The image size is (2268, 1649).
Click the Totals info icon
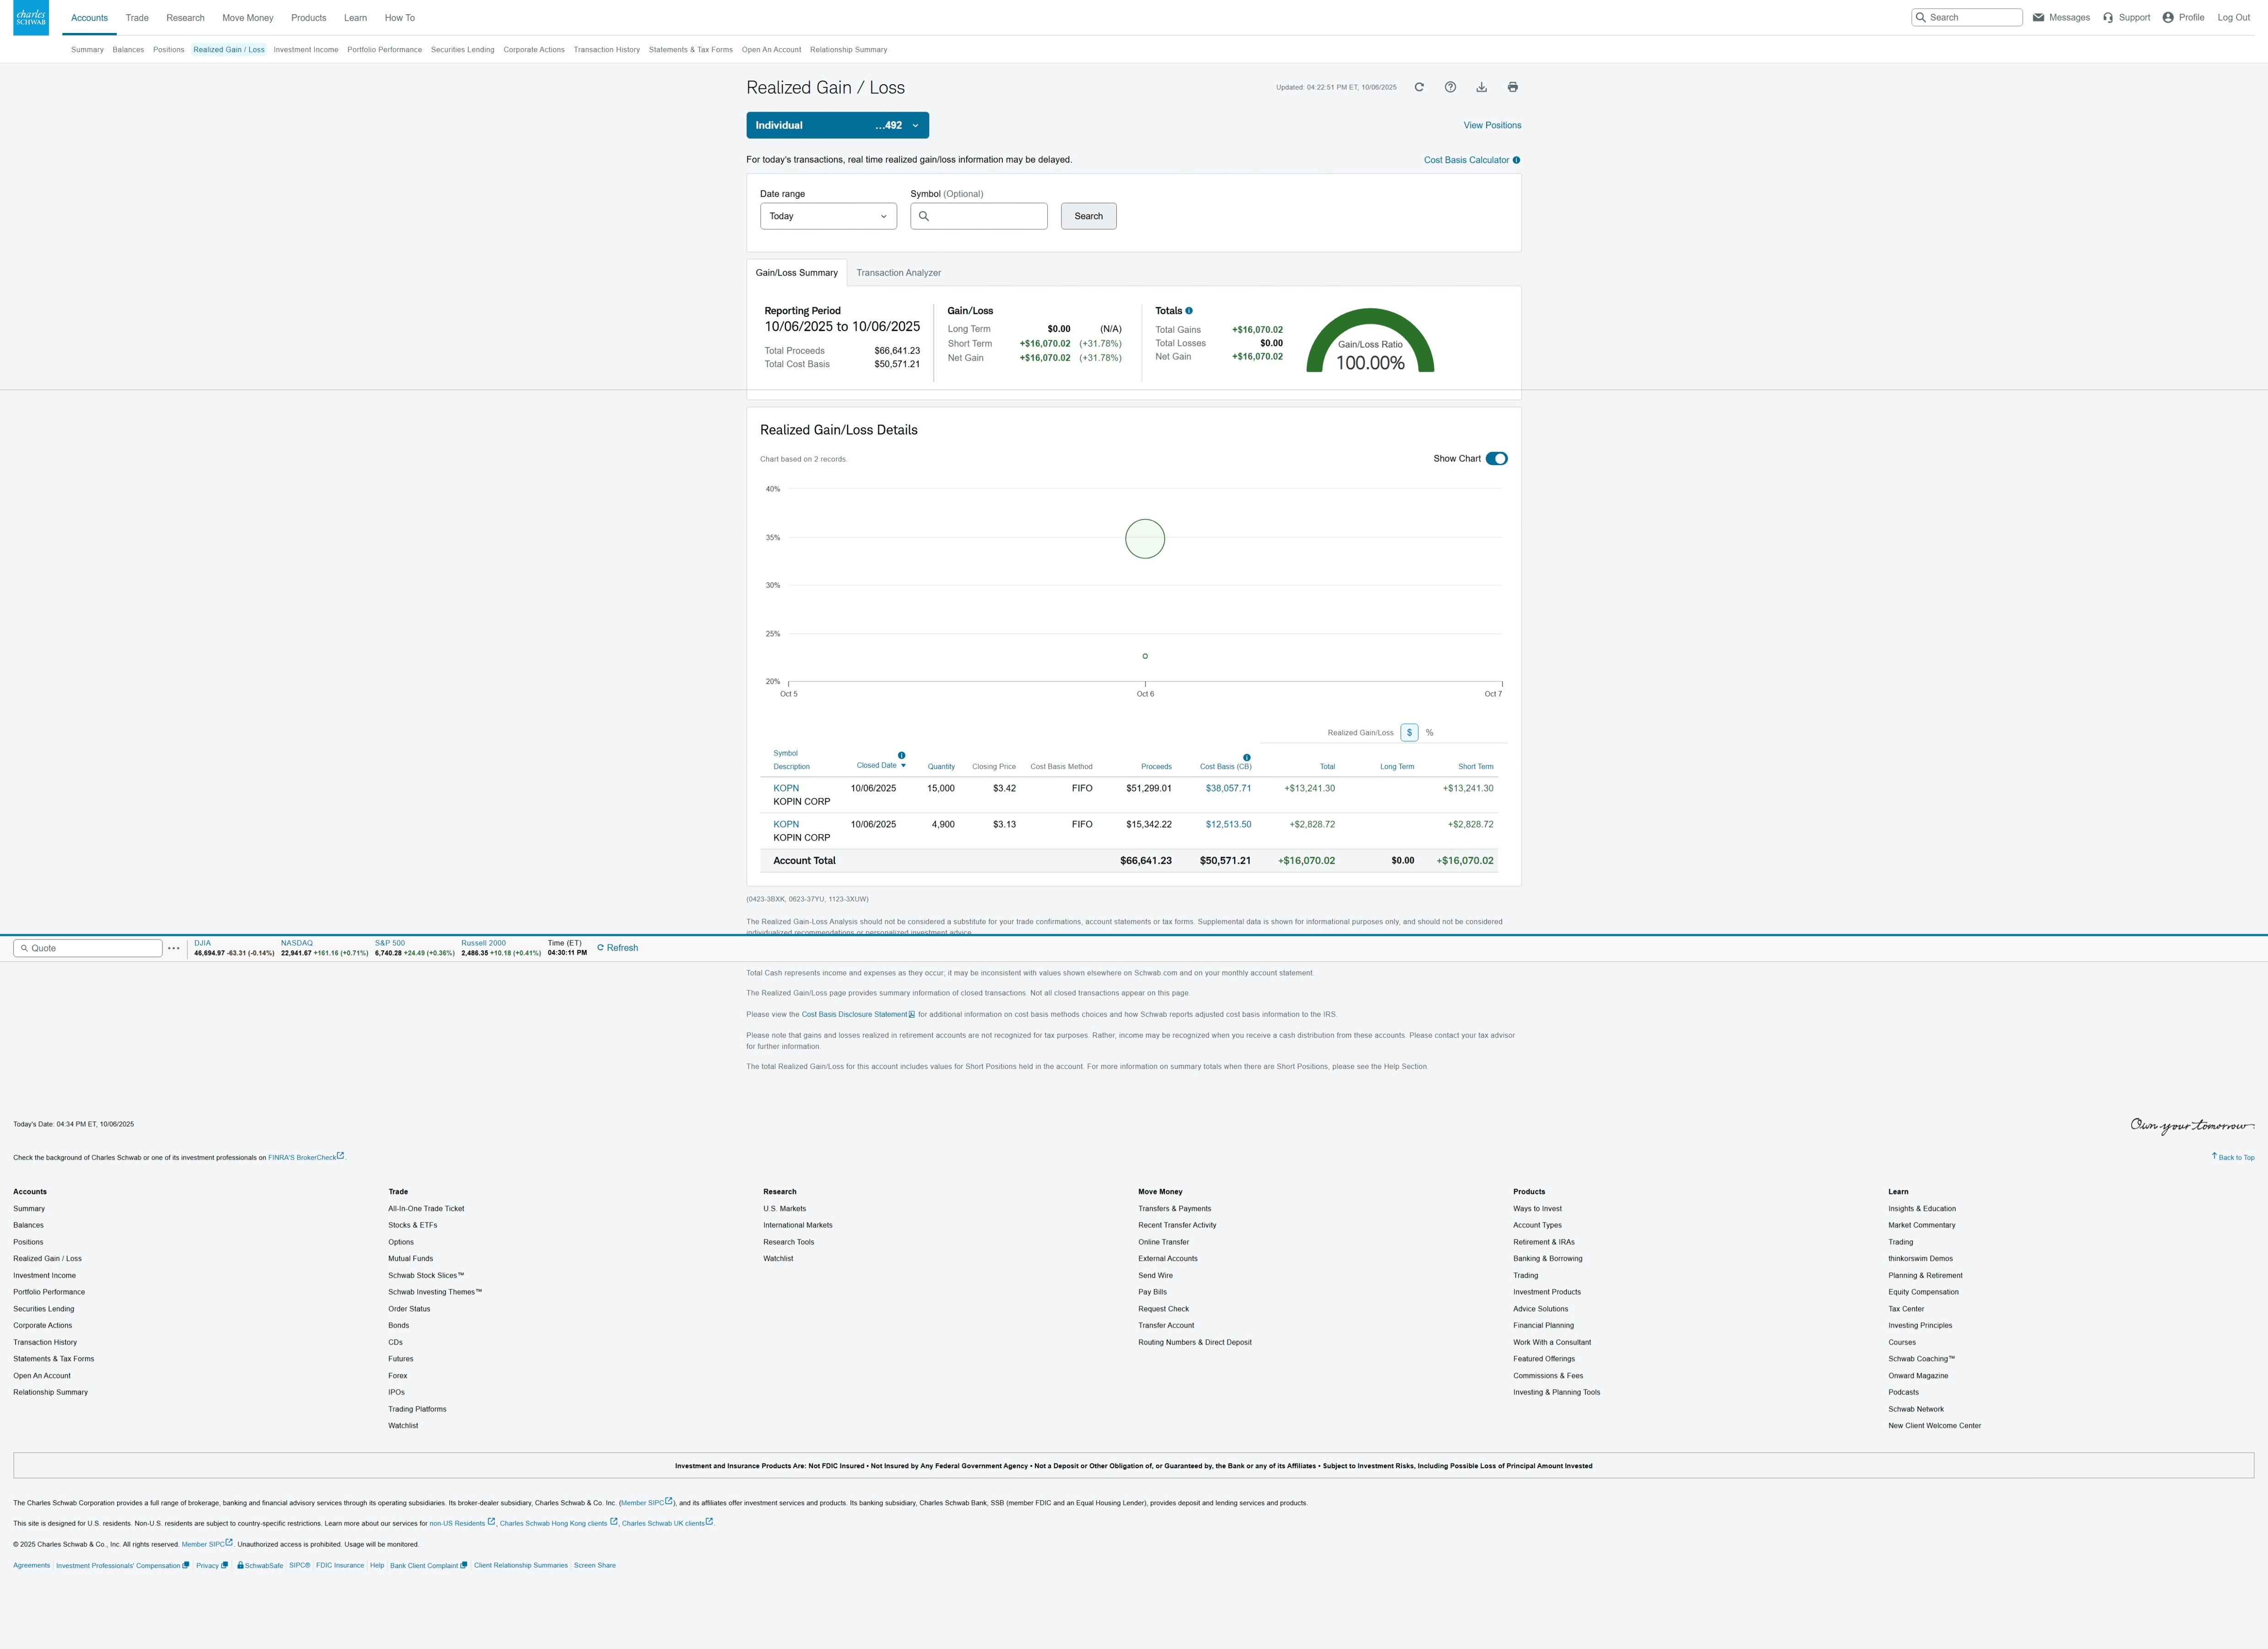[x=1189, y=311]
